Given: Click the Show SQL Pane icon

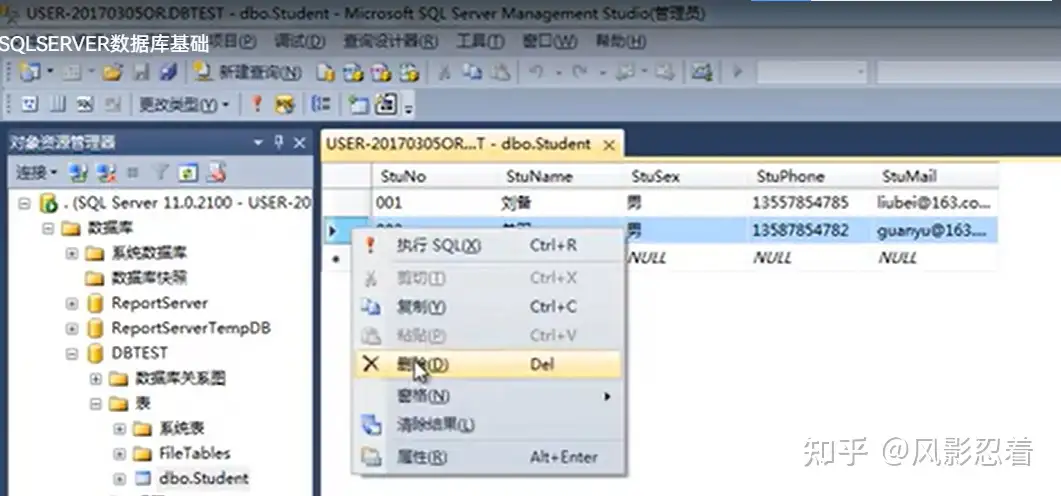Looking at the screenshot, I should click(x=85, y=104).
